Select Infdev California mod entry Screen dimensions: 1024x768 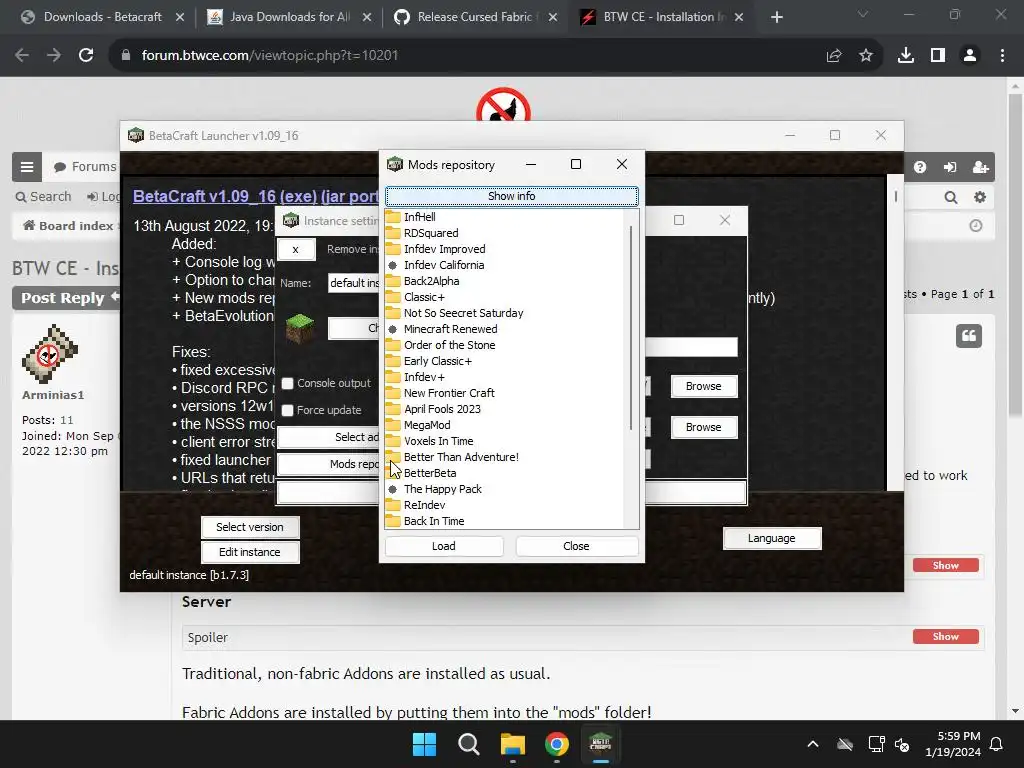[x=443, y=264]
